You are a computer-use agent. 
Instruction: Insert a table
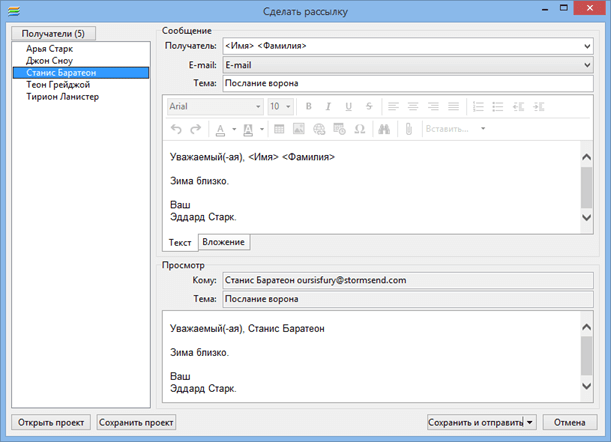(x=279, y=129)
